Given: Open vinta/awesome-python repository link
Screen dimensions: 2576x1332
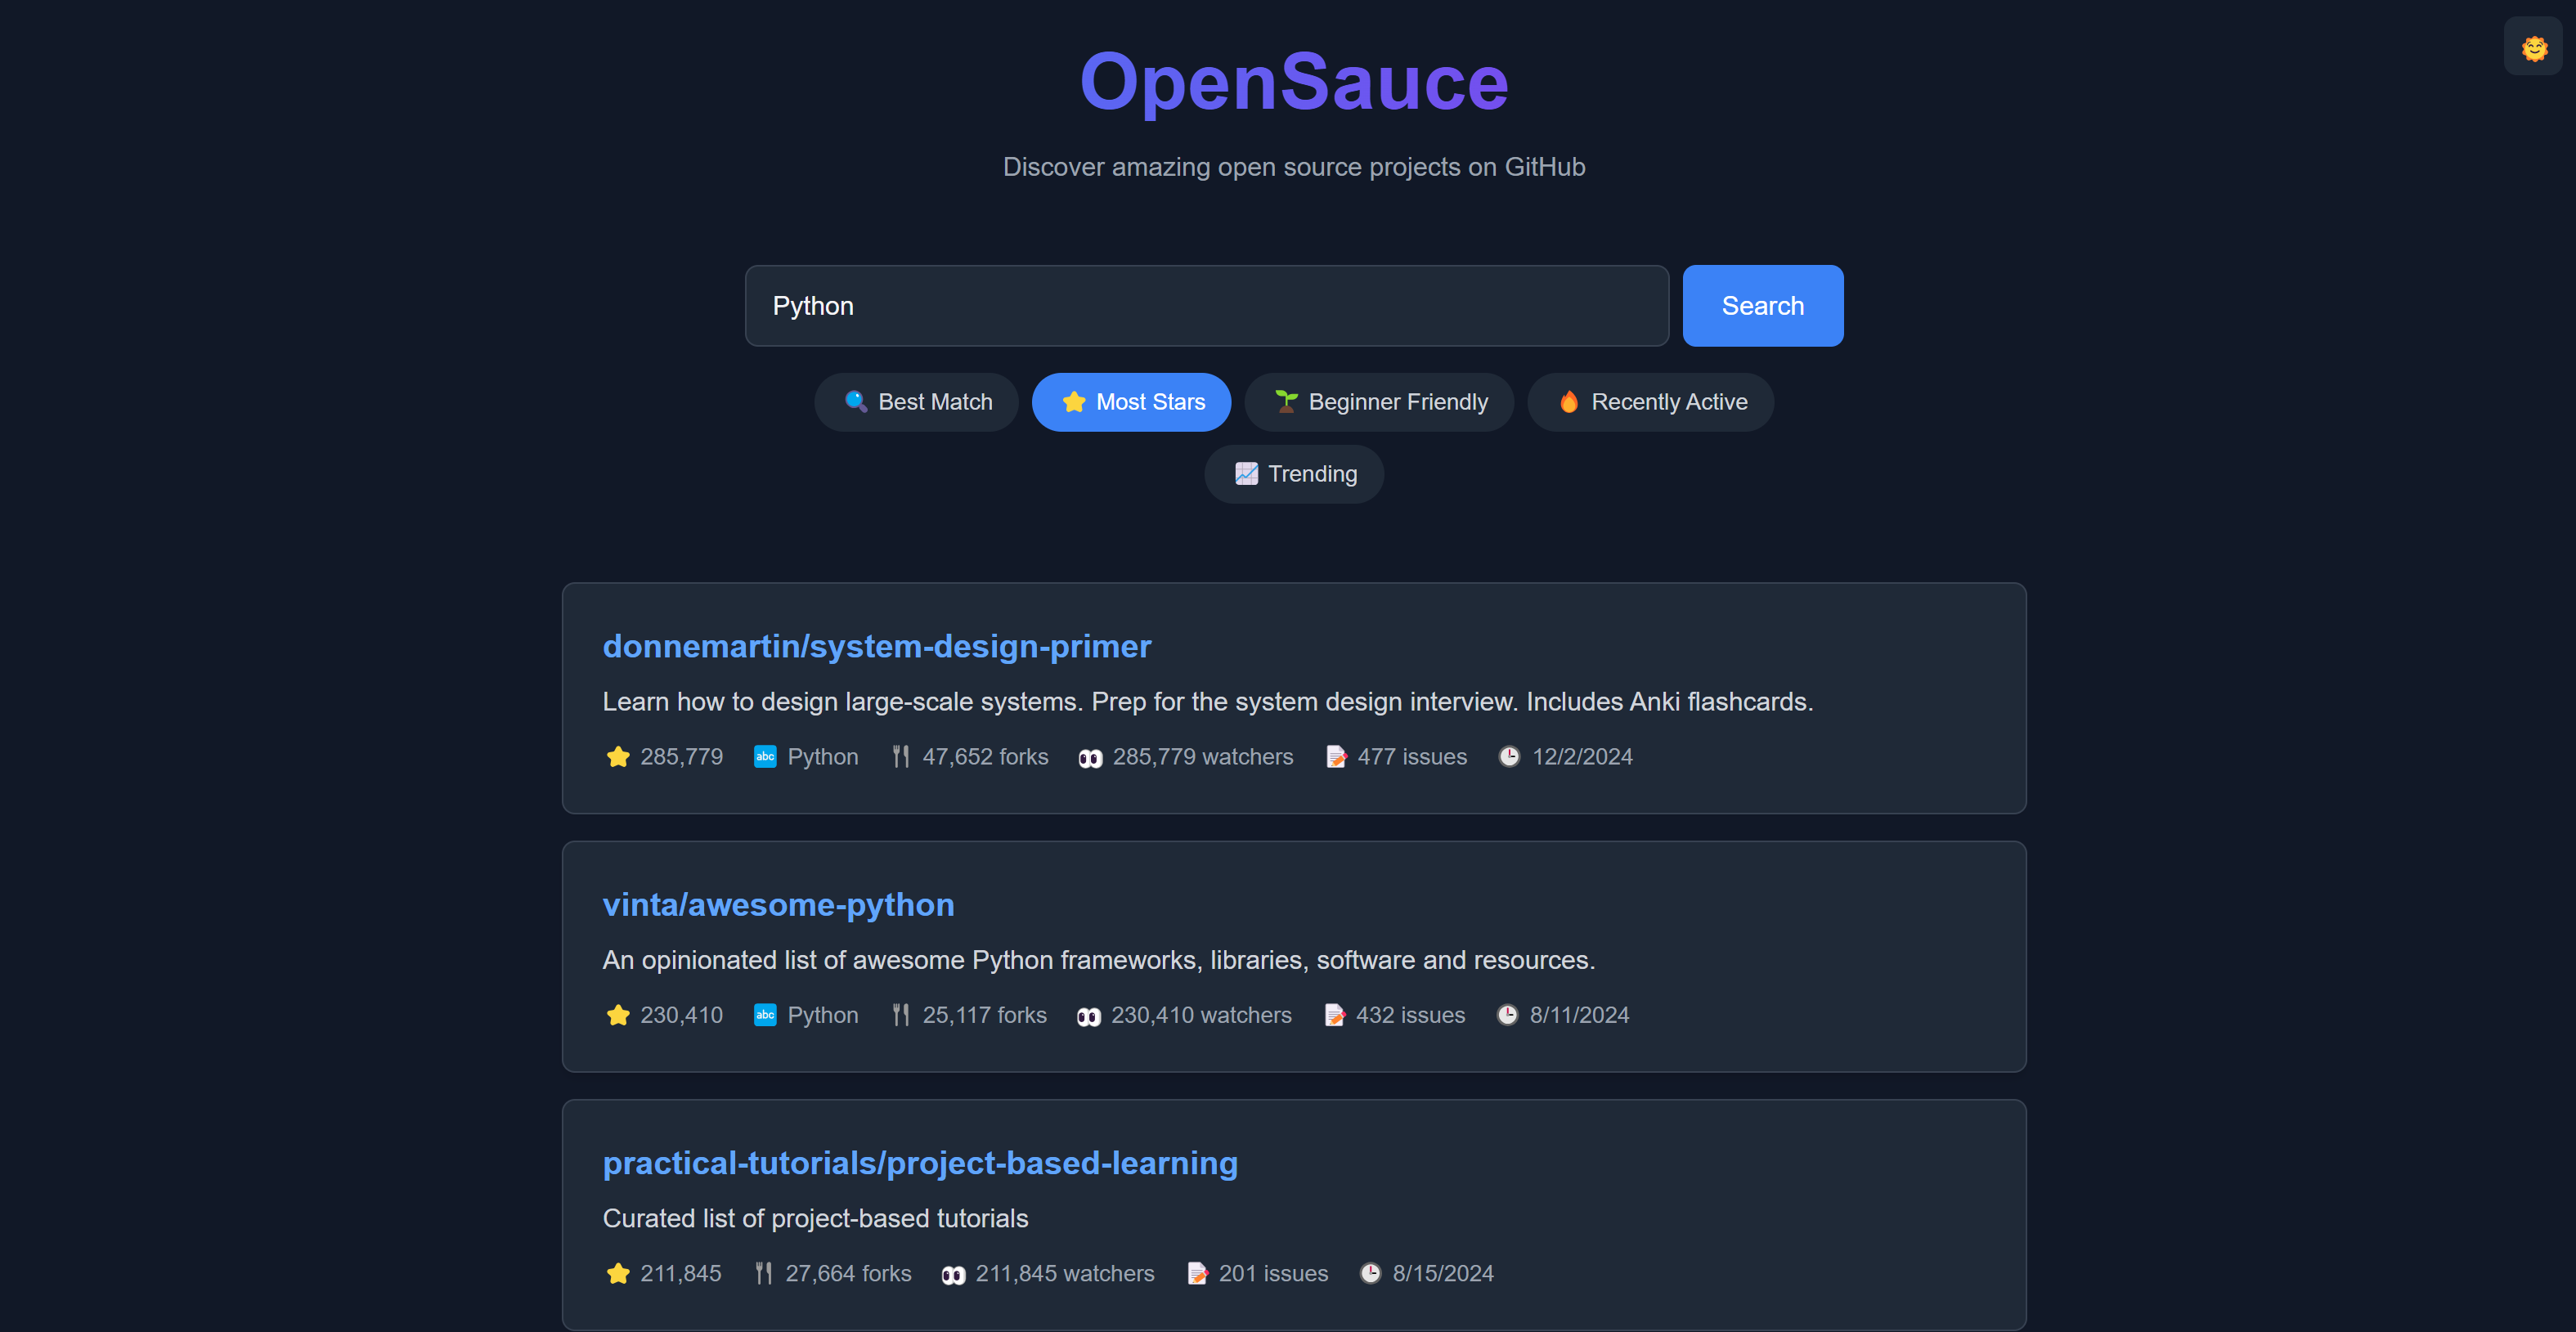Looking at the screenshot, I should (x=778, y=904).
